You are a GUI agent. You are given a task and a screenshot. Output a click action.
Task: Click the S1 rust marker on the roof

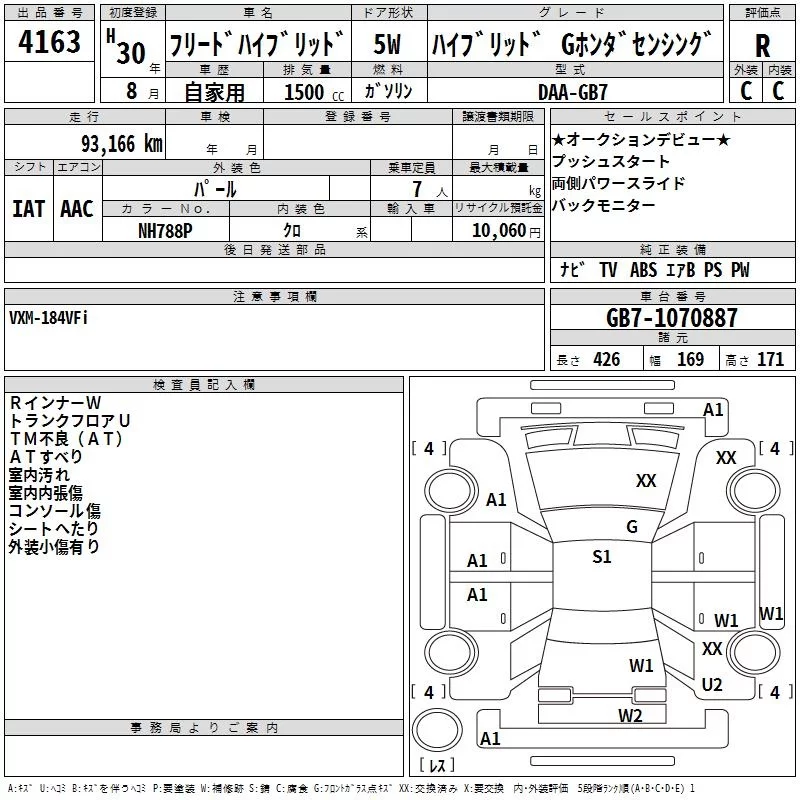pyautogui.click(x=601, y=557)
